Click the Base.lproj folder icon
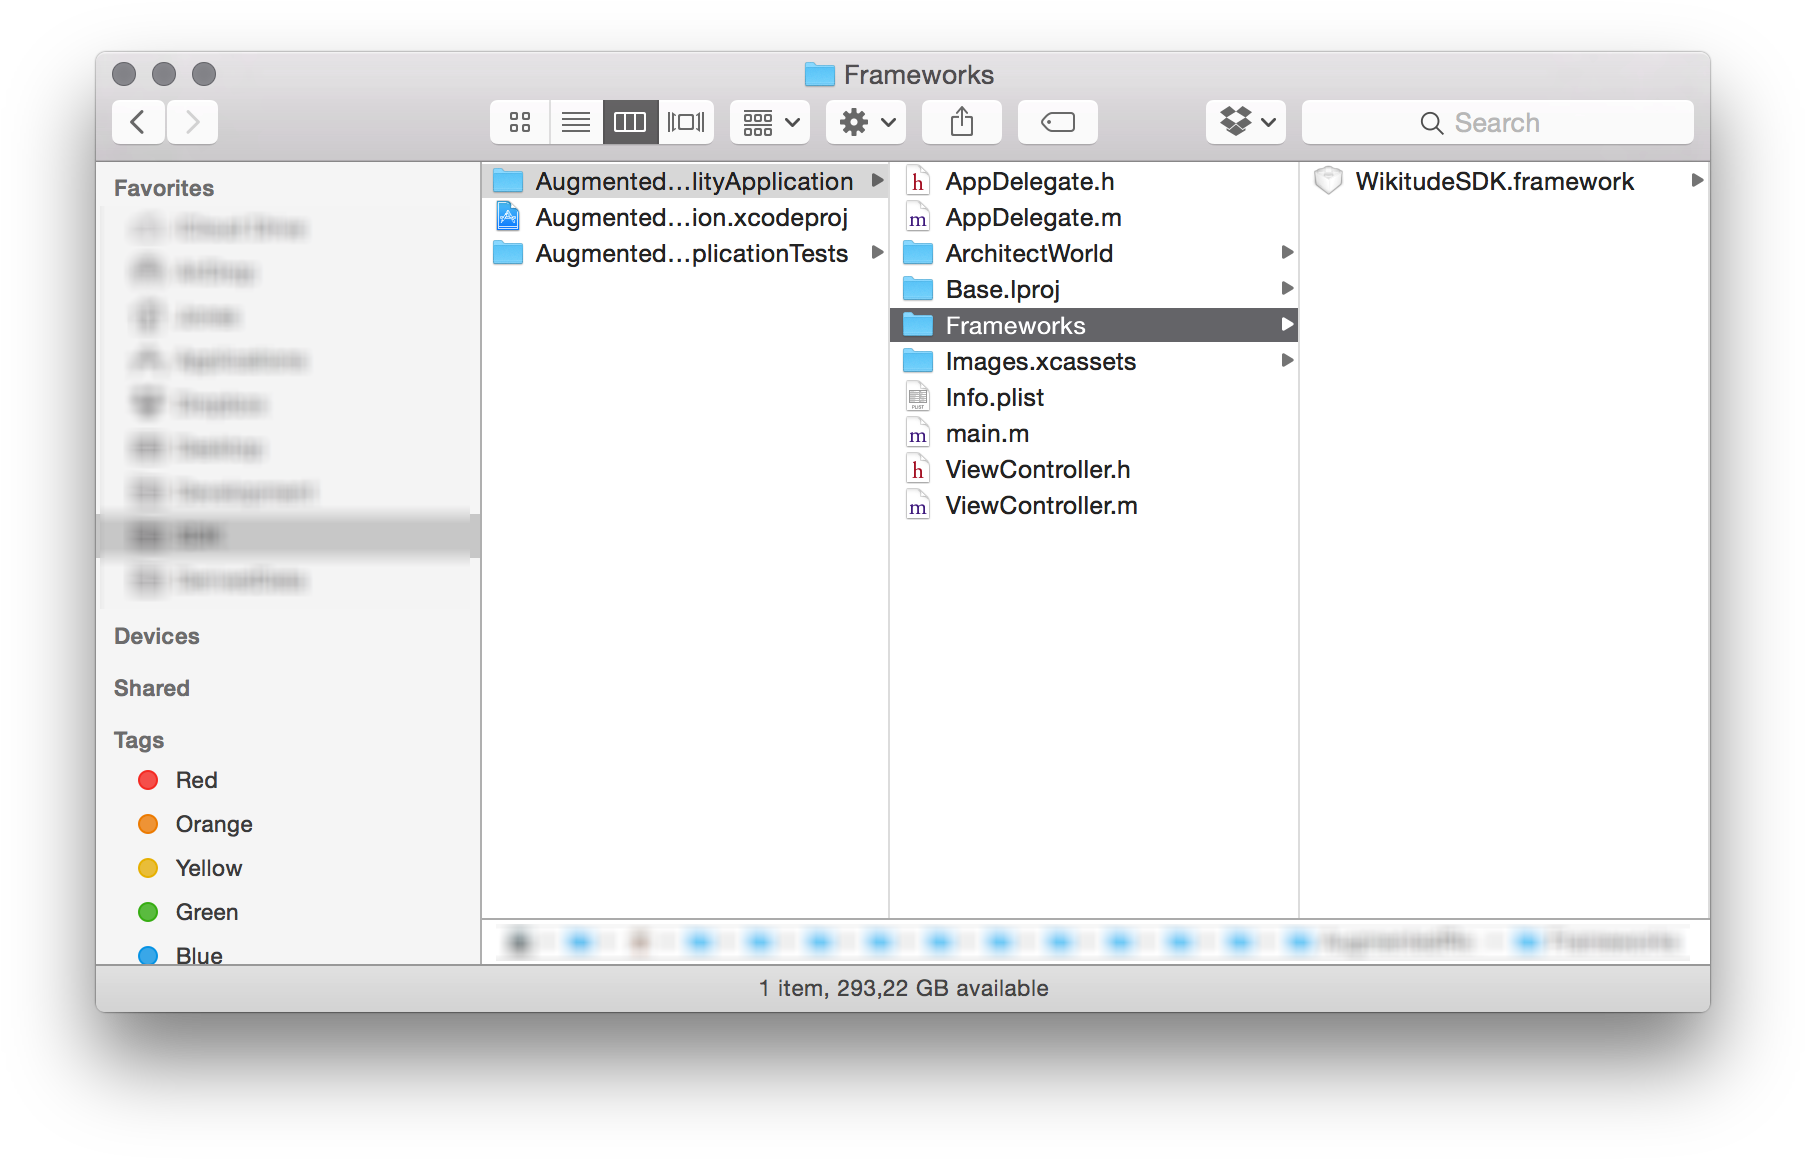Image resolution: width=1805 pixels, height=1159 pixels. tap(918, 289)
